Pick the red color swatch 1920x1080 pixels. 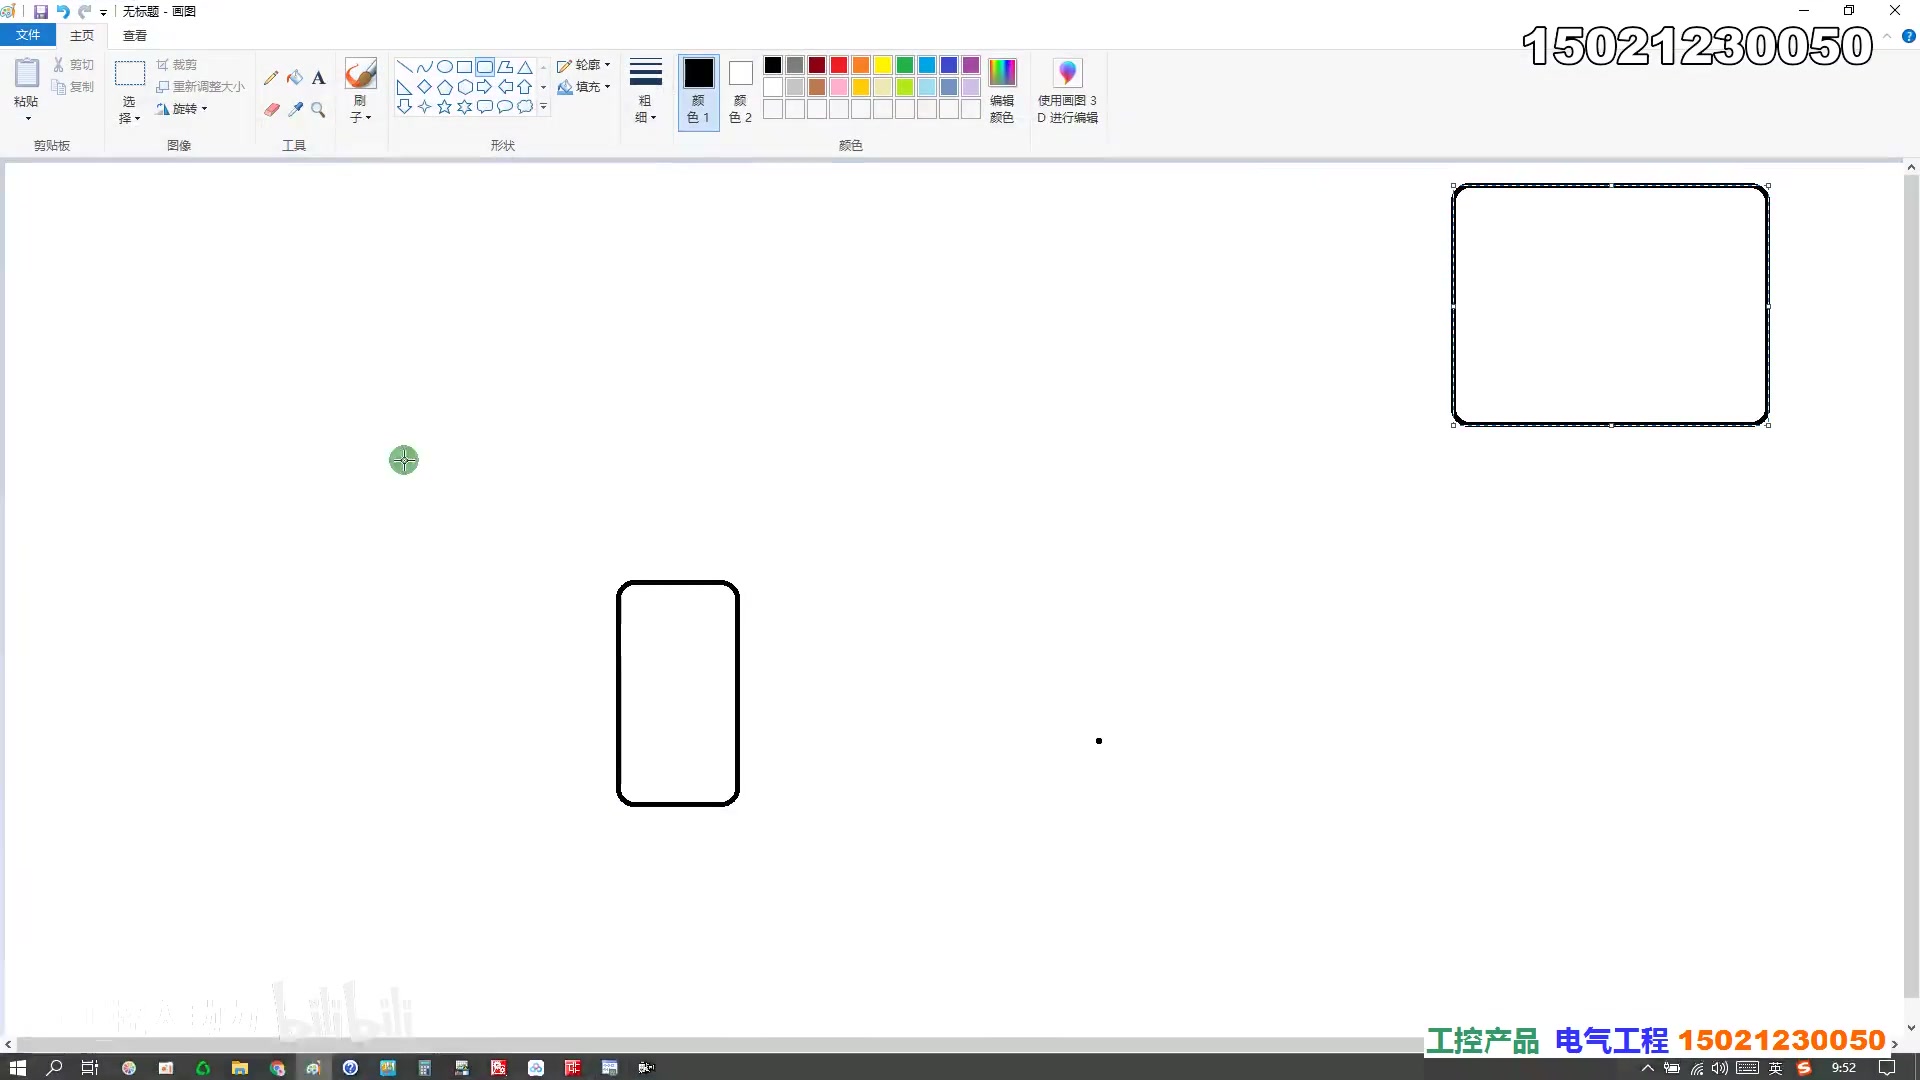pyautogui.click(x=839, y=65)
